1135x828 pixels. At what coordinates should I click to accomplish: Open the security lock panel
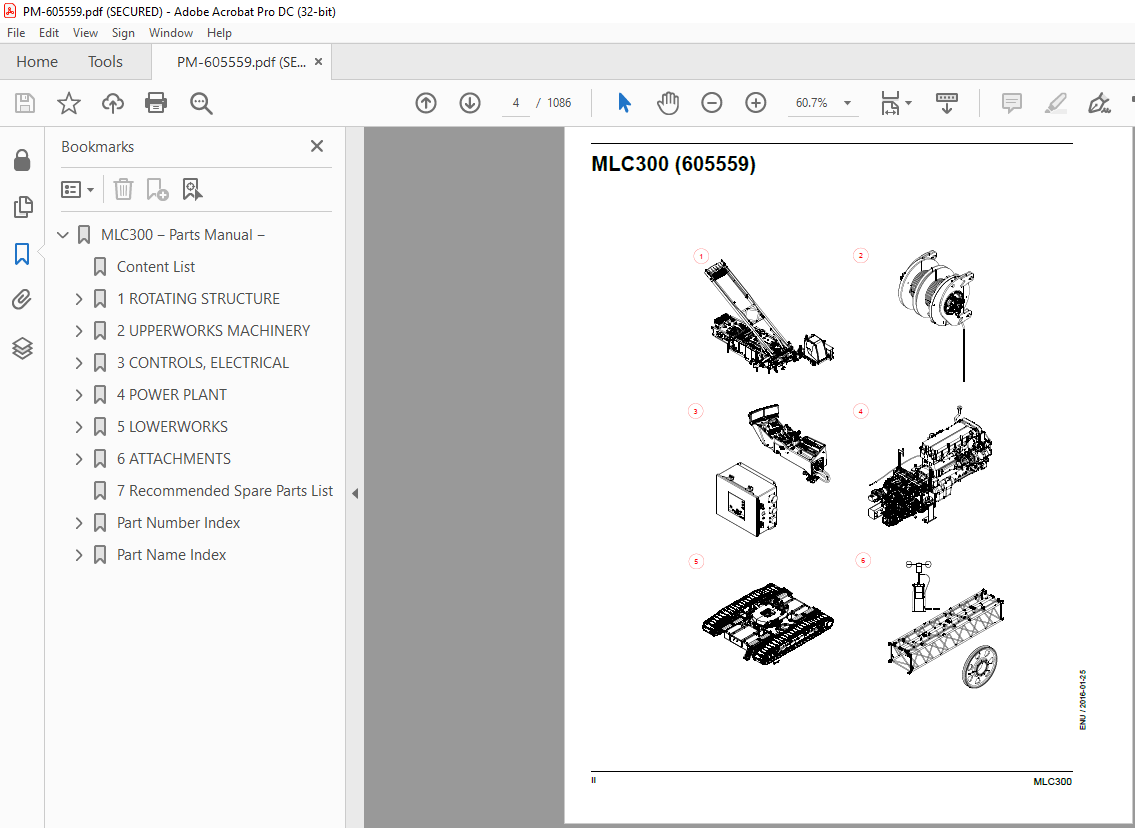click(22, 160)
